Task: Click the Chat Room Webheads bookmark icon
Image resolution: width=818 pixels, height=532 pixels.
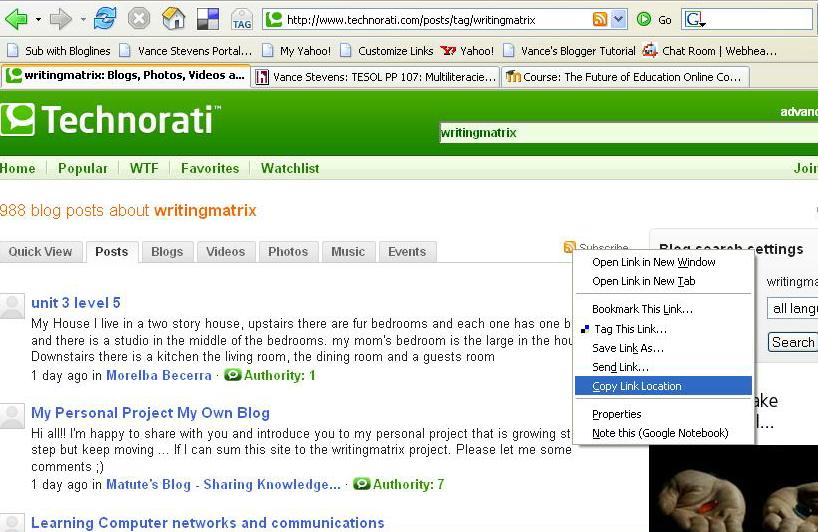Action: (x=649, y=51)
